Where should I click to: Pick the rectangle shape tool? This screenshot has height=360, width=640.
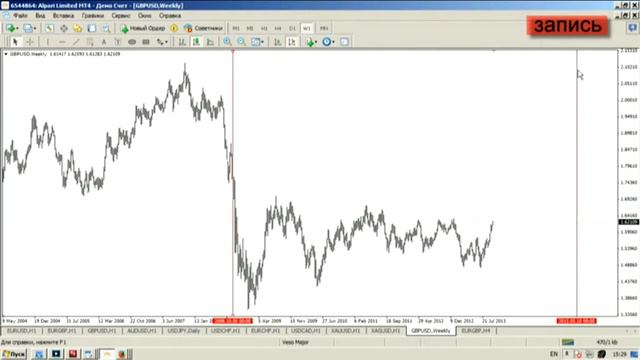146,42
